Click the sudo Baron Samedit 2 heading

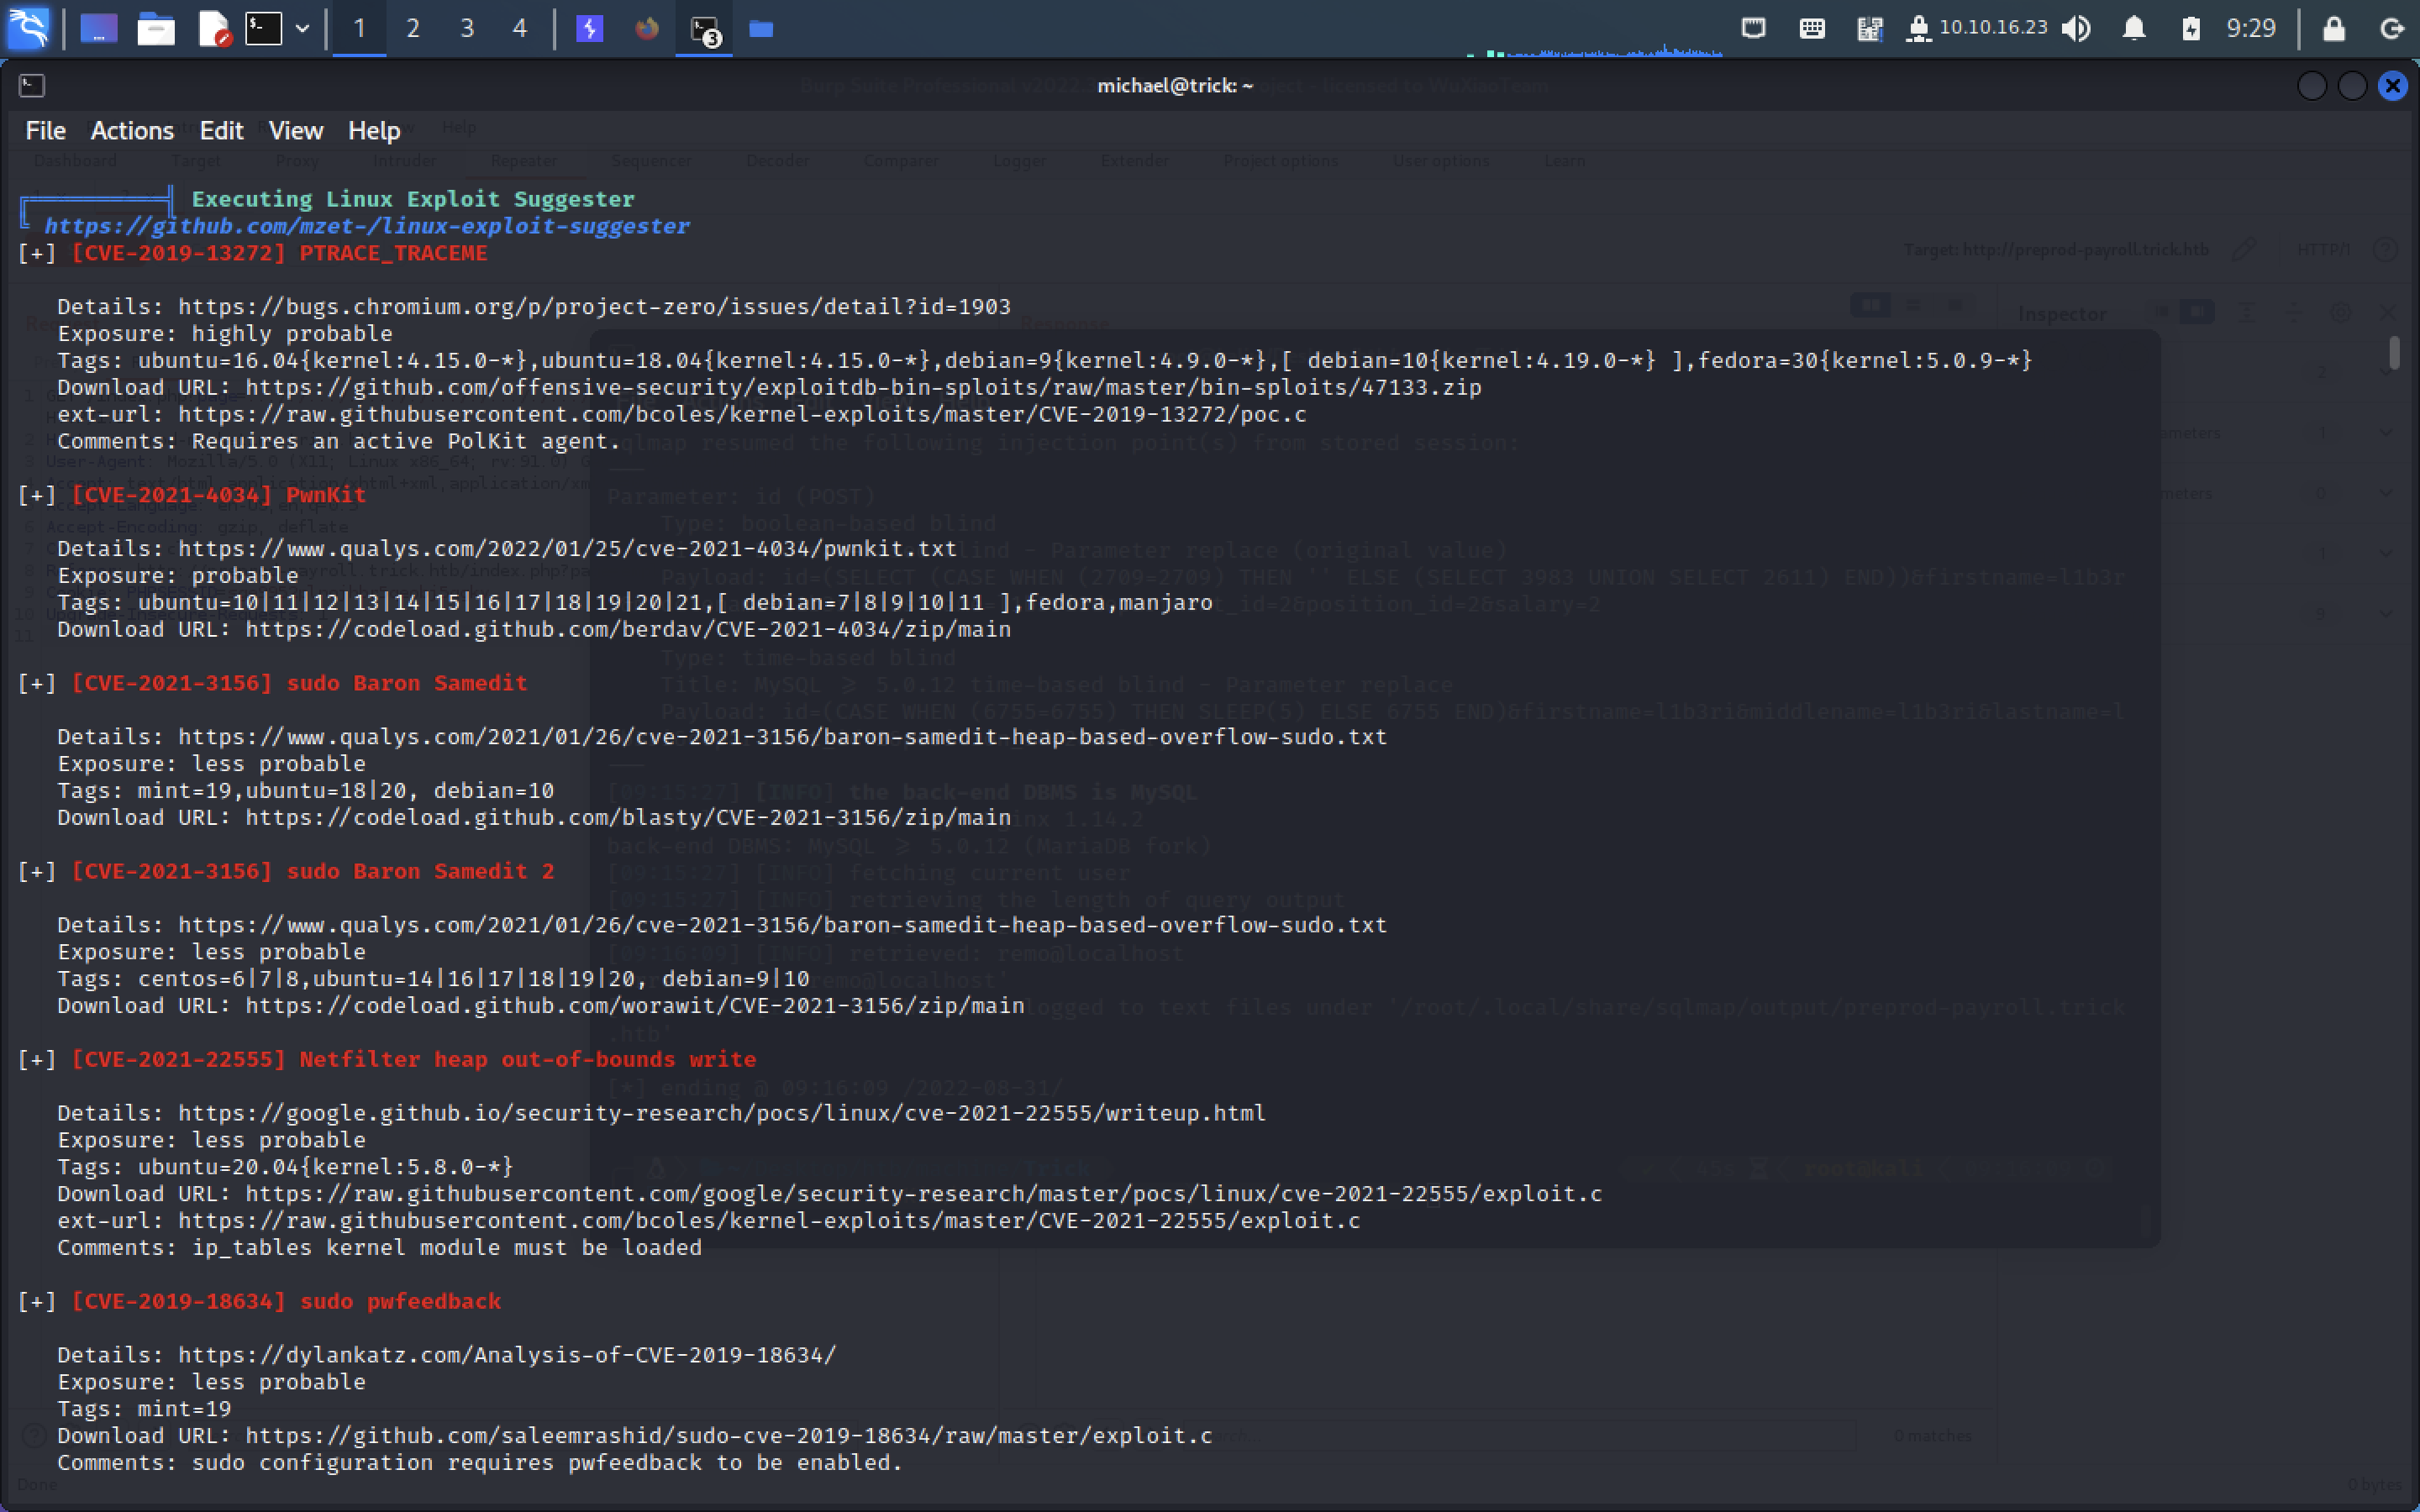click(x=421, y=872)
